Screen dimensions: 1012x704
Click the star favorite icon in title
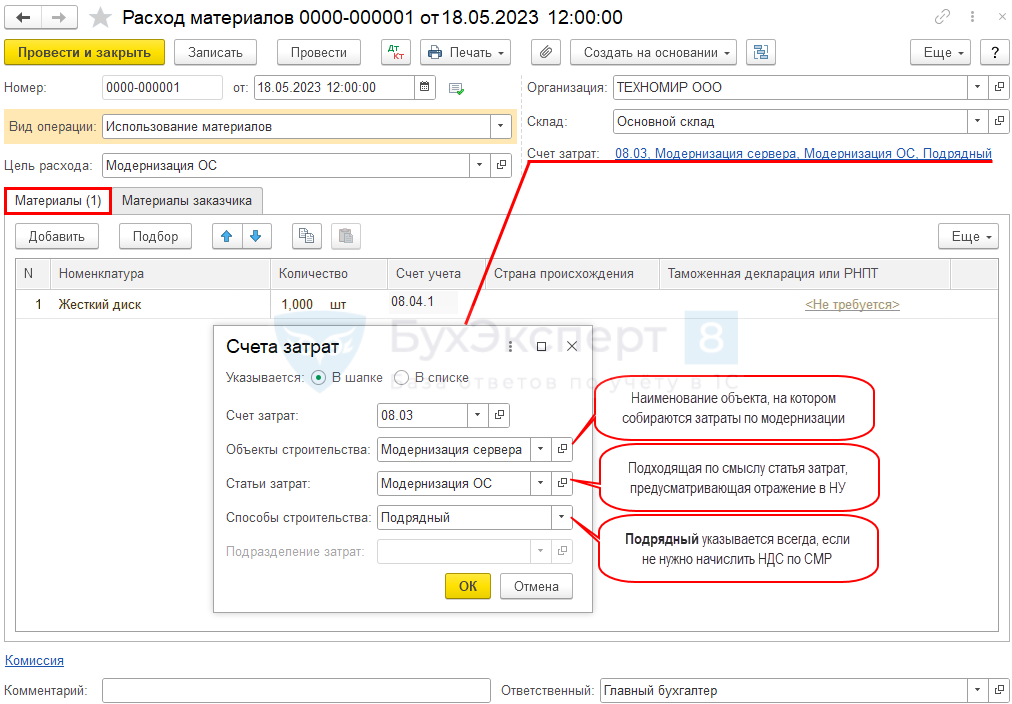pyautogui.click(x=100, y=17)
